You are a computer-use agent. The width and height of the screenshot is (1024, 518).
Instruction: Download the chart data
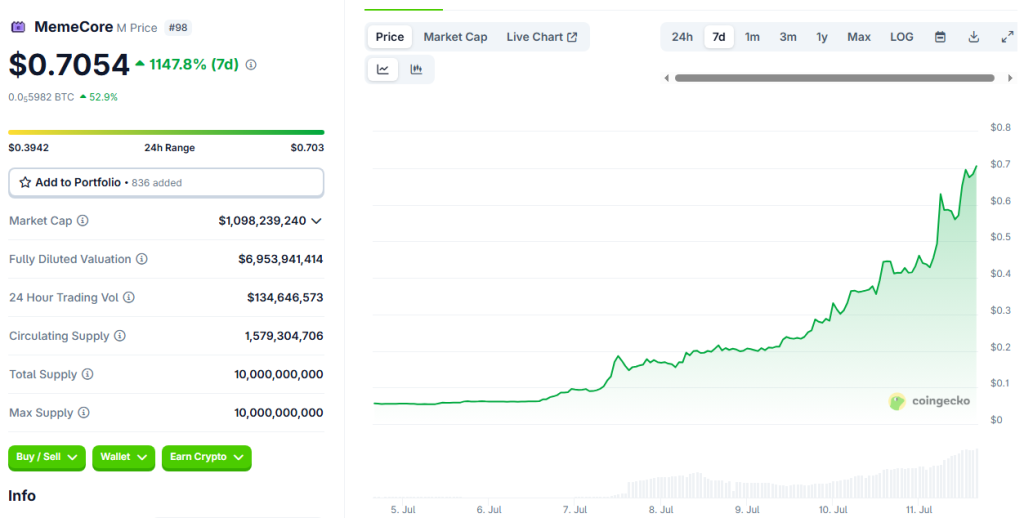tap(974, 37)
